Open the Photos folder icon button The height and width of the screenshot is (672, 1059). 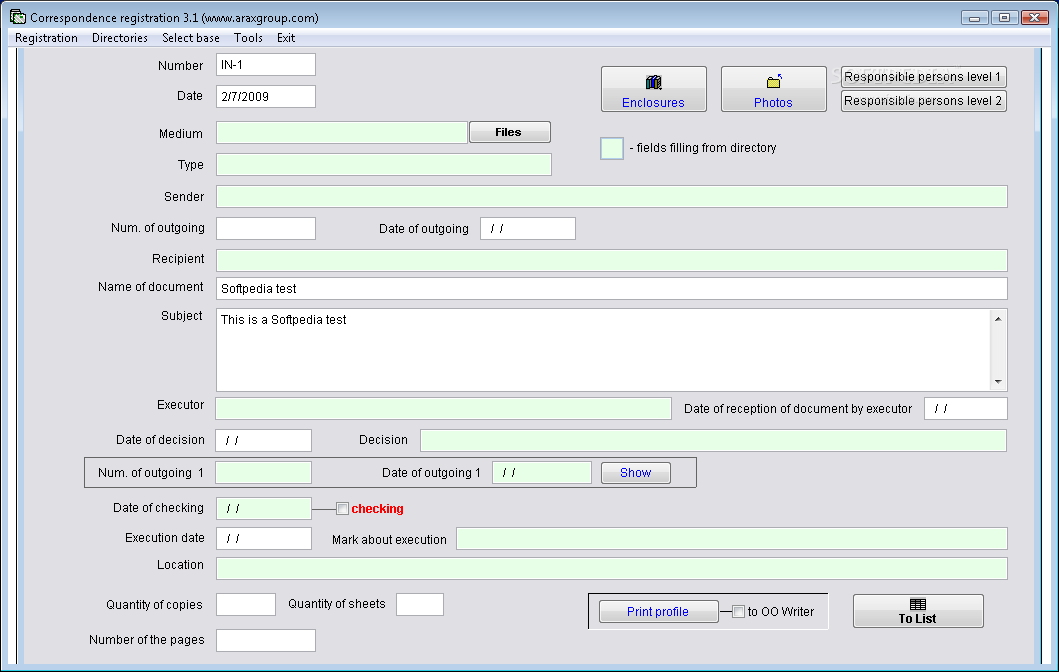point(773,89)
